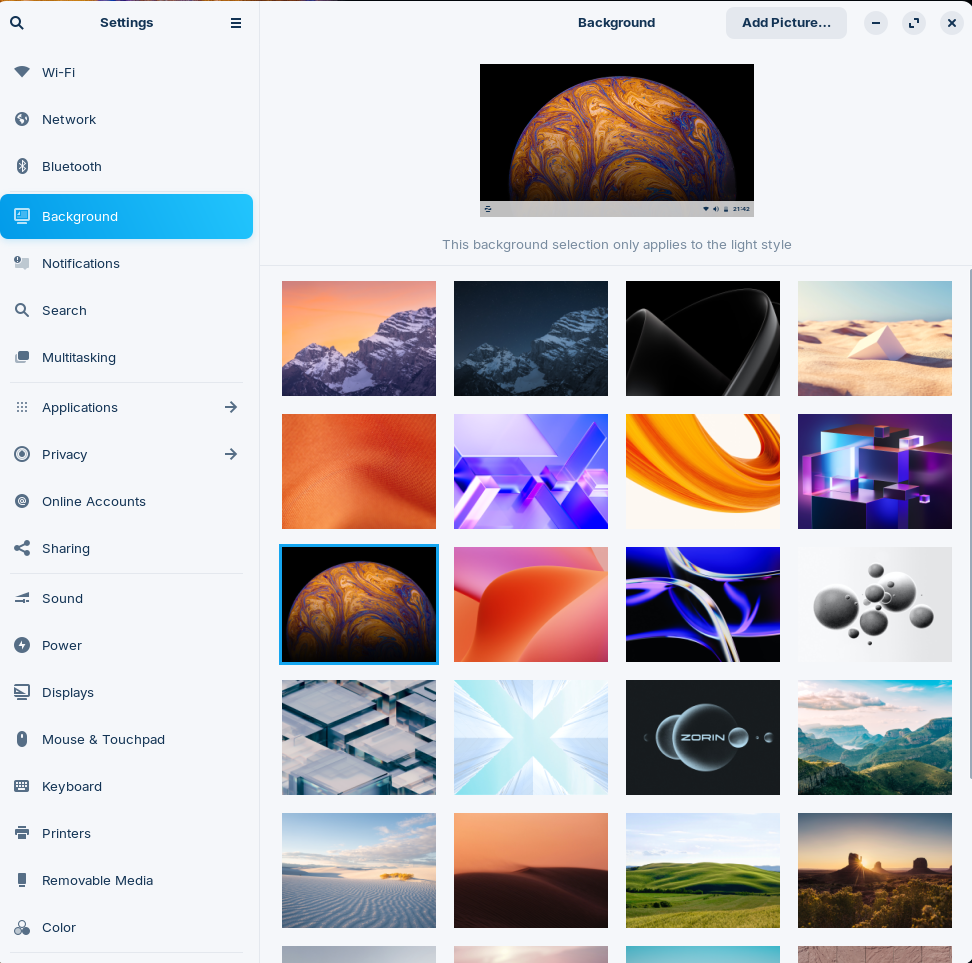Screen dimensions: 972x963
Task: Open the hamburger menu next to Settings title
Action: pos(236,23)
